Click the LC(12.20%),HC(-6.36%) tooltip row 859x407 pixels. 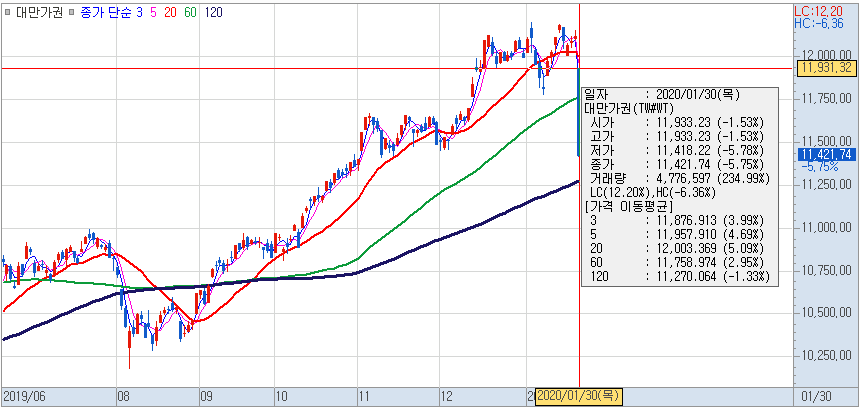click(652, 192)
